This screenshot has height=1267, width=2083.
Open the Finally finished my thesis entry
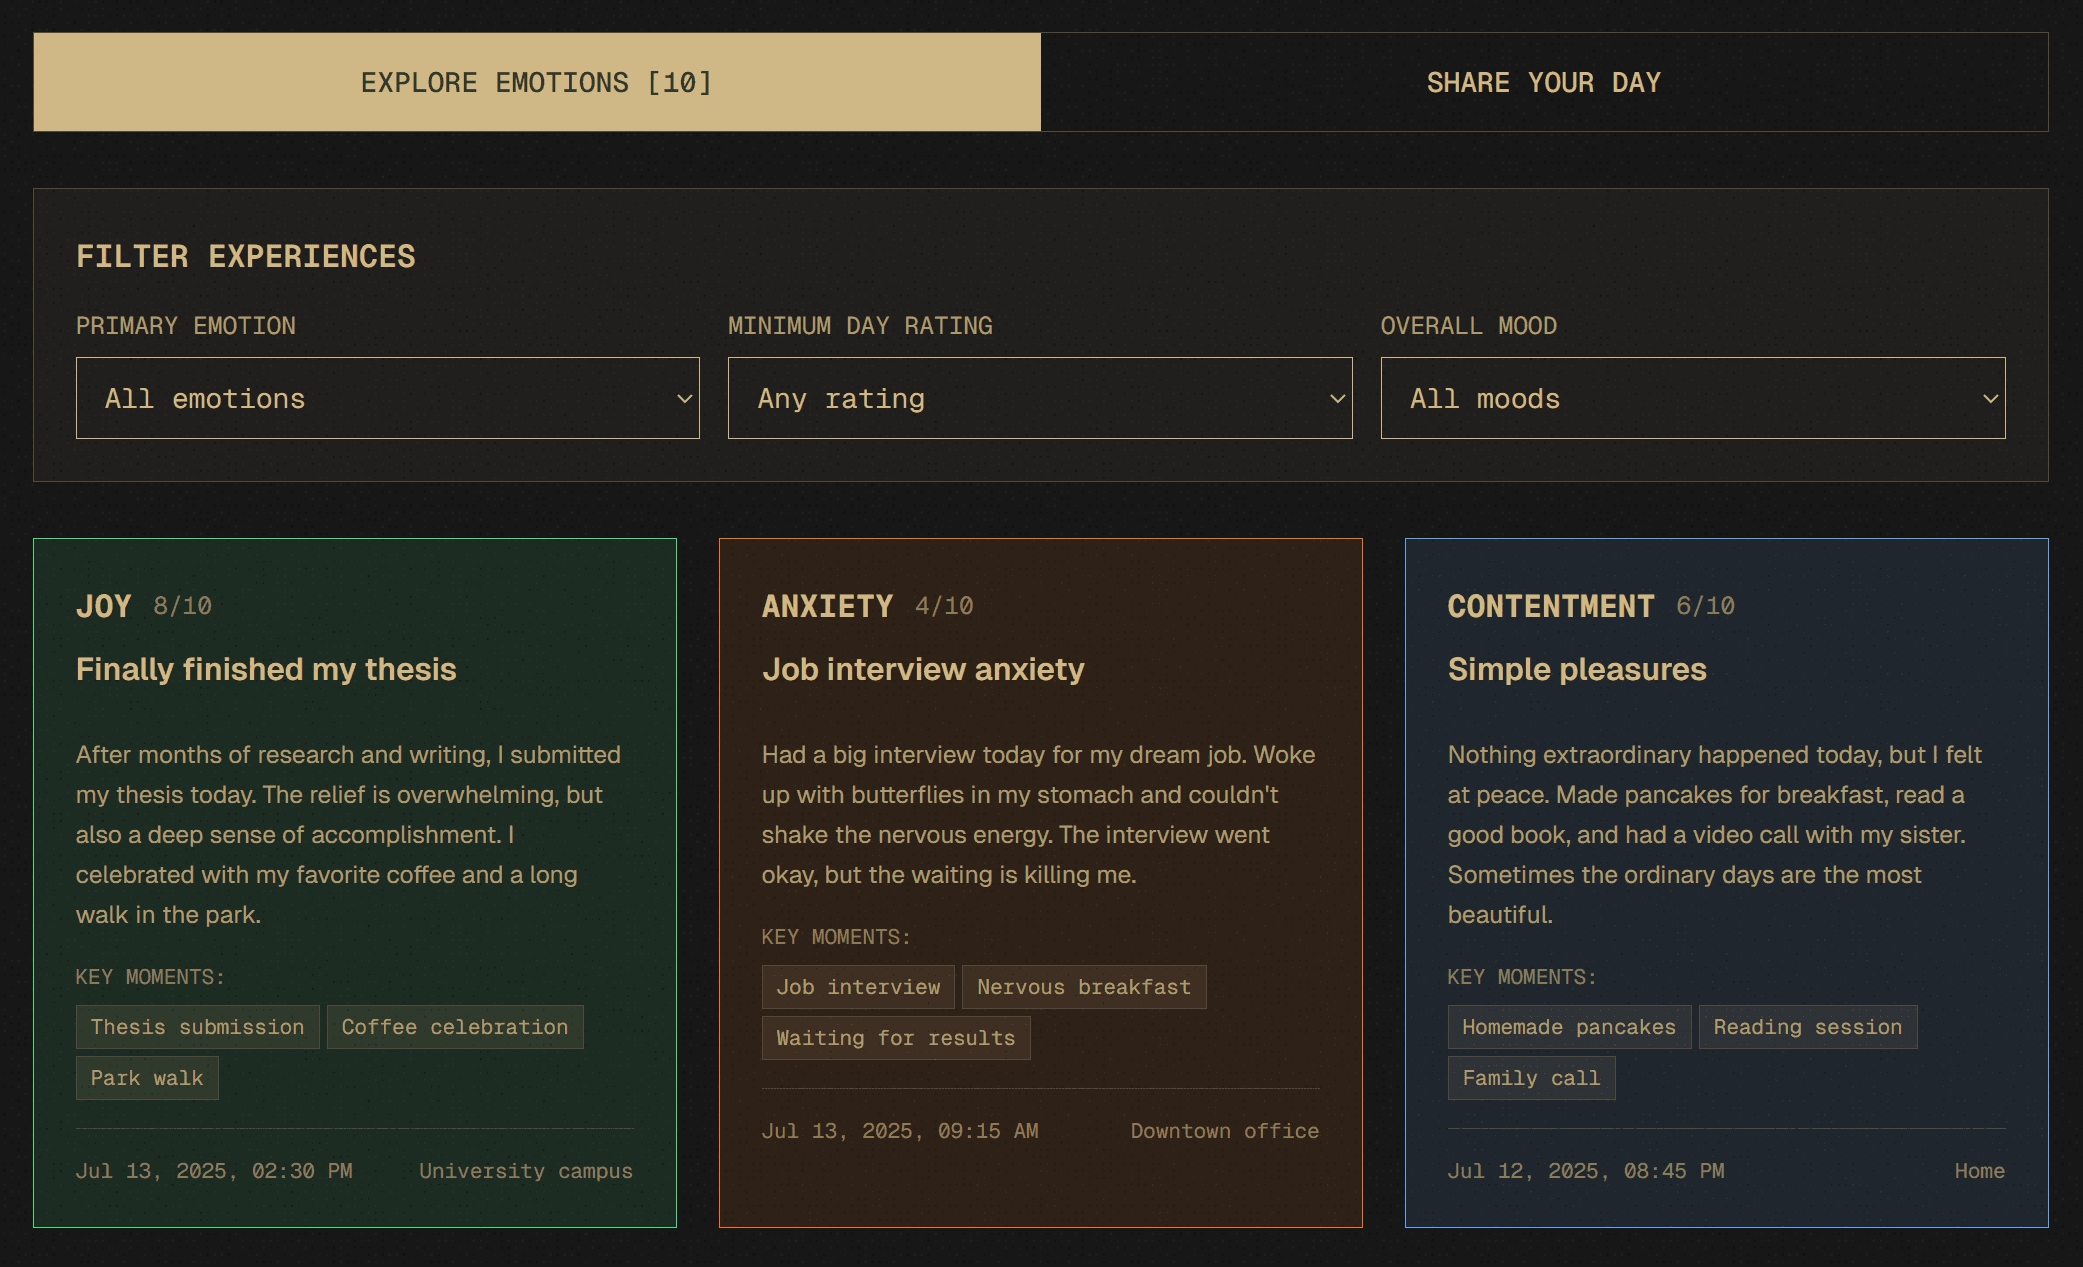click(x=266, y=669)
